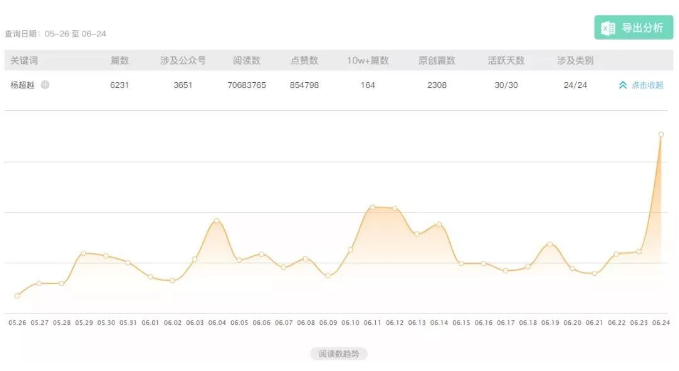Click the 06.17 axis date label
679x371 pixels.
click(x=506, y=323)
